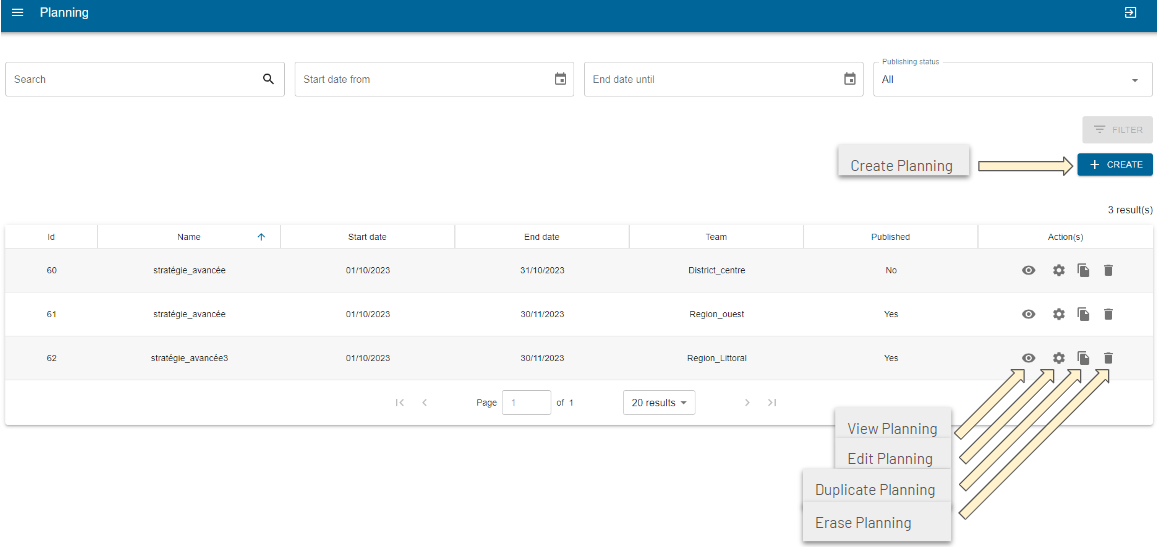Viewport: 1157px width, 547px height.
Task: Focus the Search input field
Action: click(x=145, y=79)
